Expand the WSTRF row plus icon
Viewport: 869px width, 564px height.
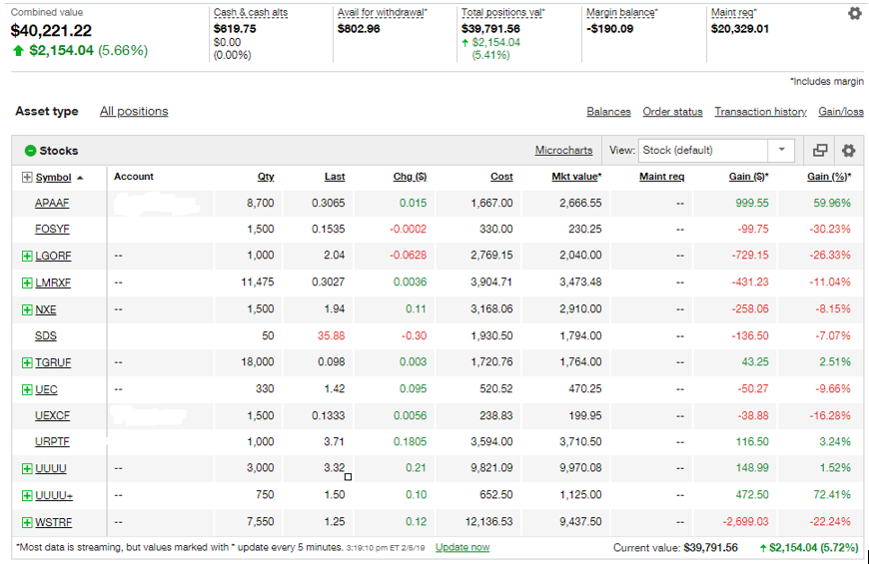pyautogui.click(x=27, y=522)
